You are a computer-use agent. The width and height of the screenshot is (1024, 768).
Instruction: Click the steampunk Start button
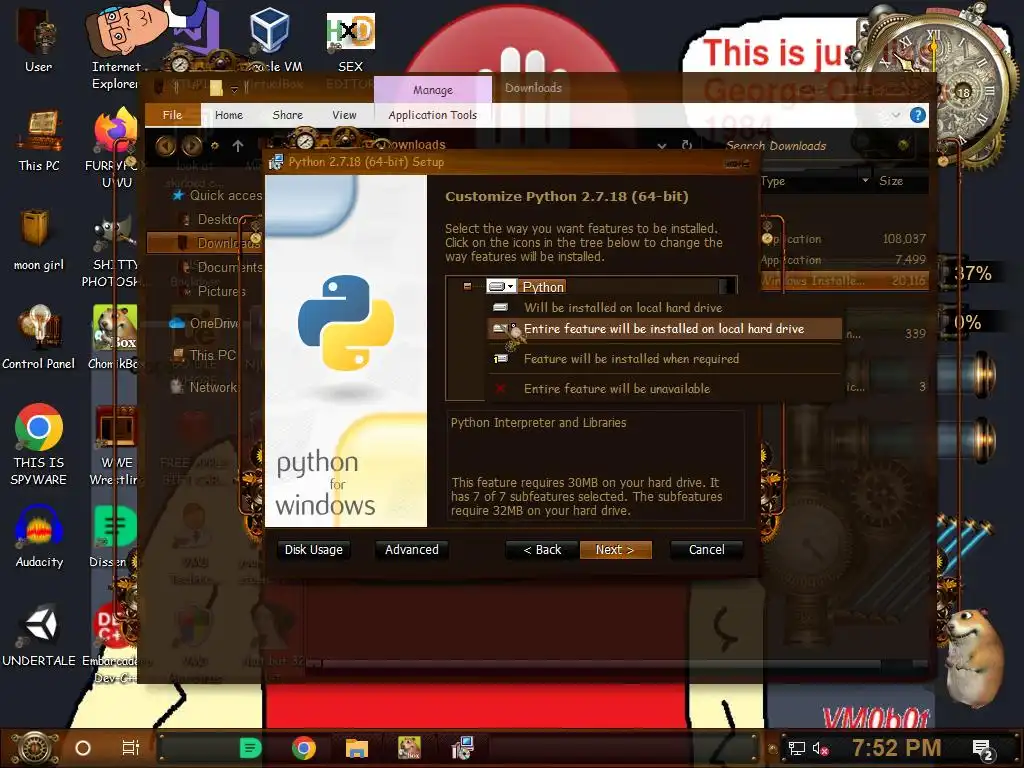35,748
